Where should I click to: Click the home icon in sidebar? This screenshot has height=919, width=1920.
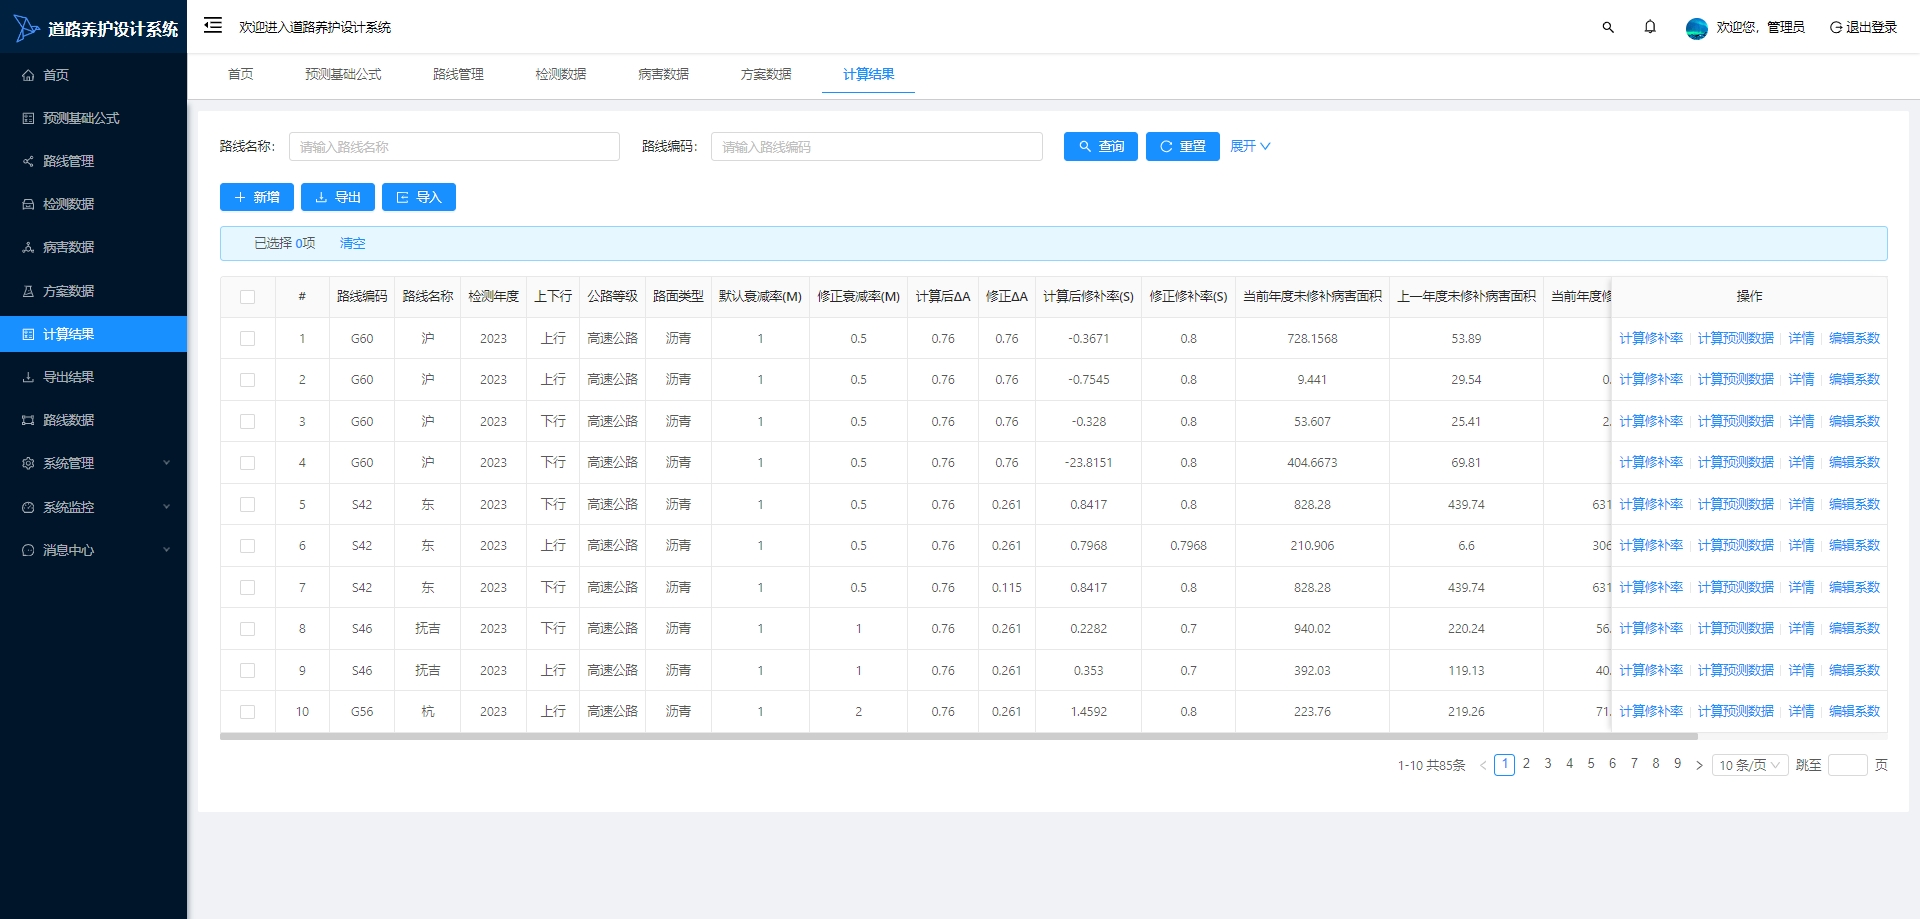point(28,75)
